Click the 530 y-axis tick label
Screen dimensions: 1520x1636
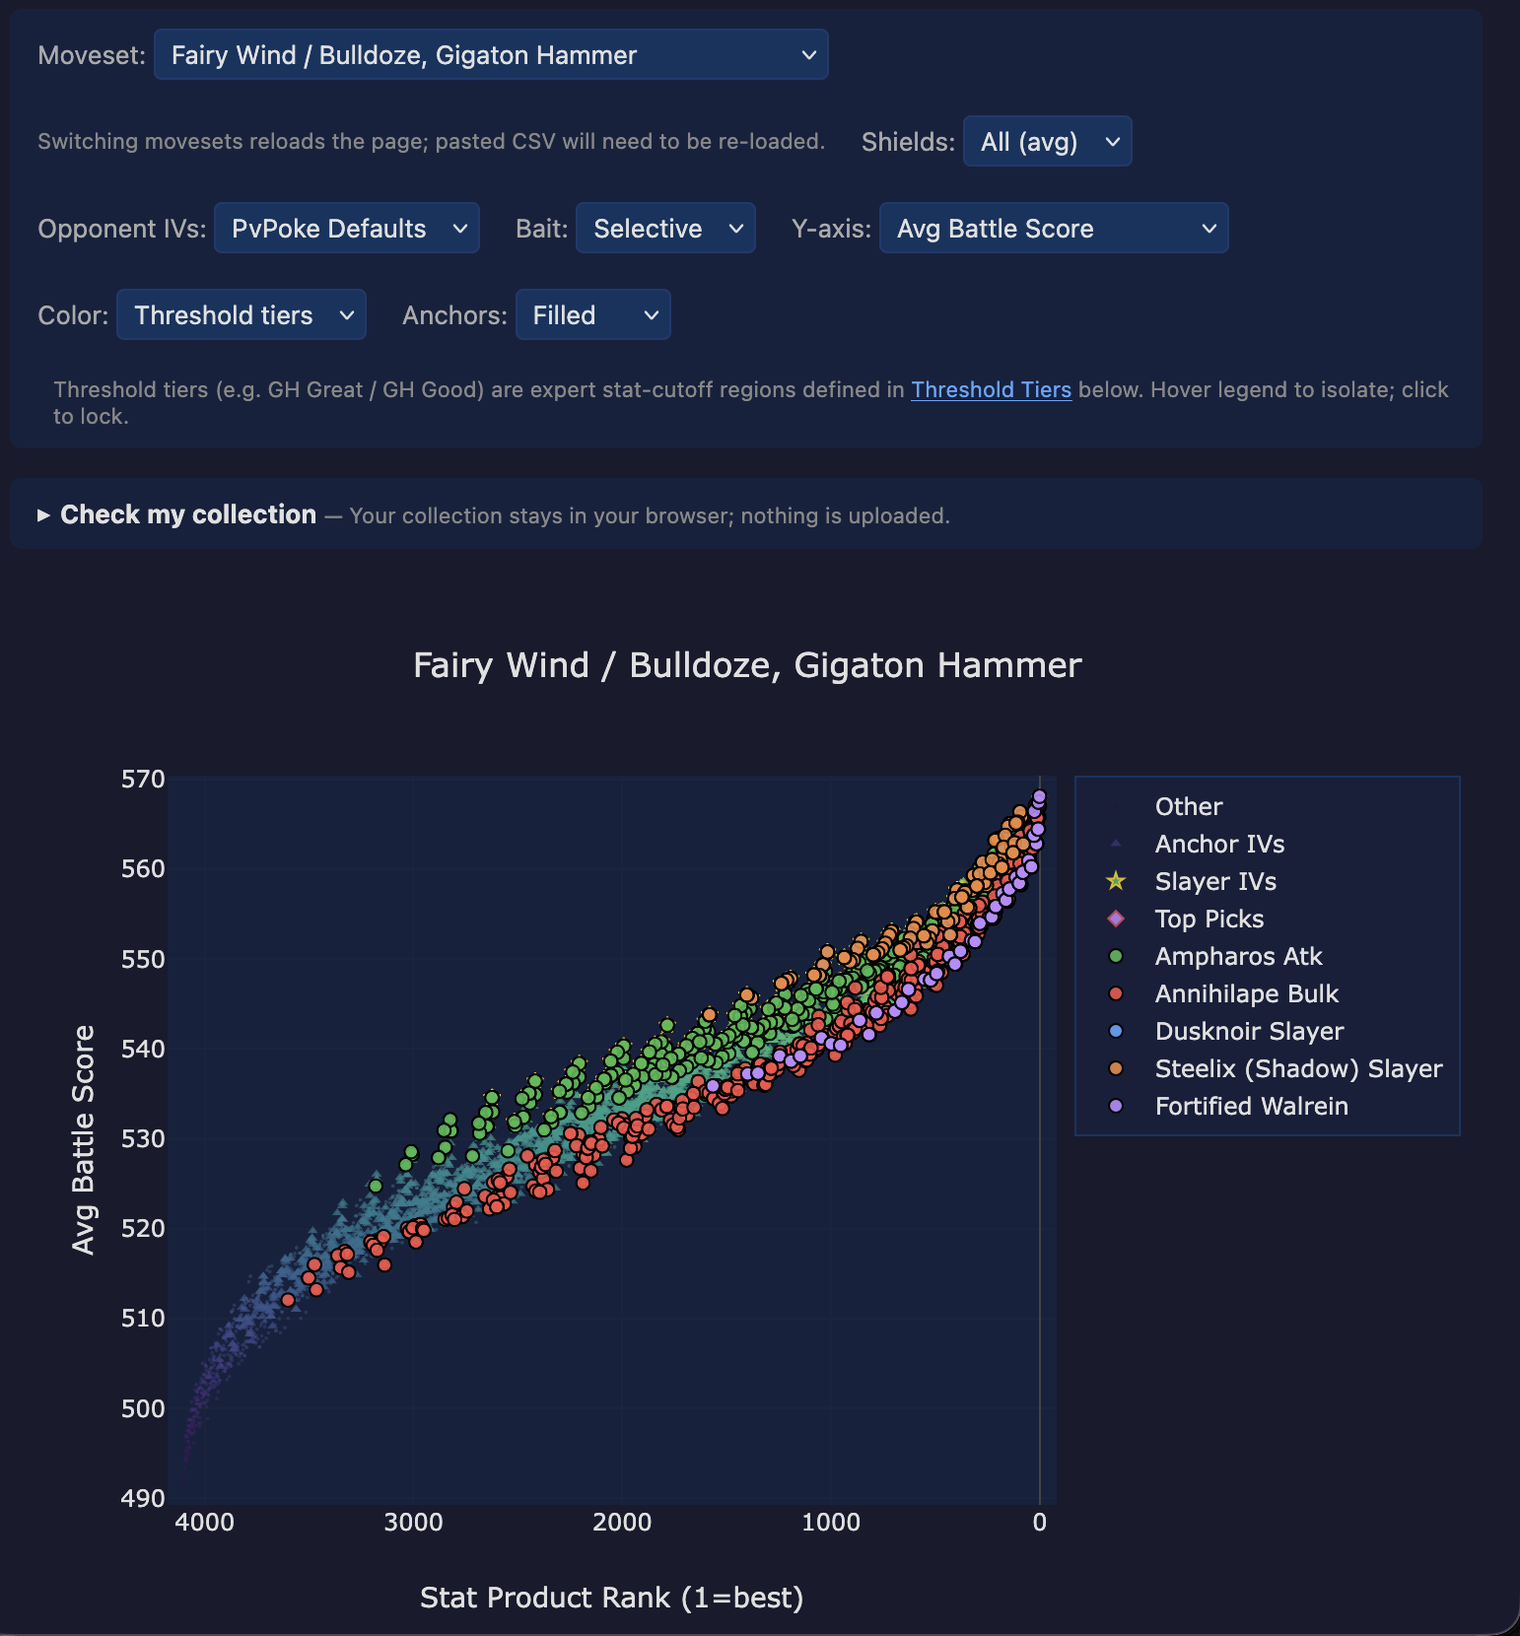pos(143,1138)
